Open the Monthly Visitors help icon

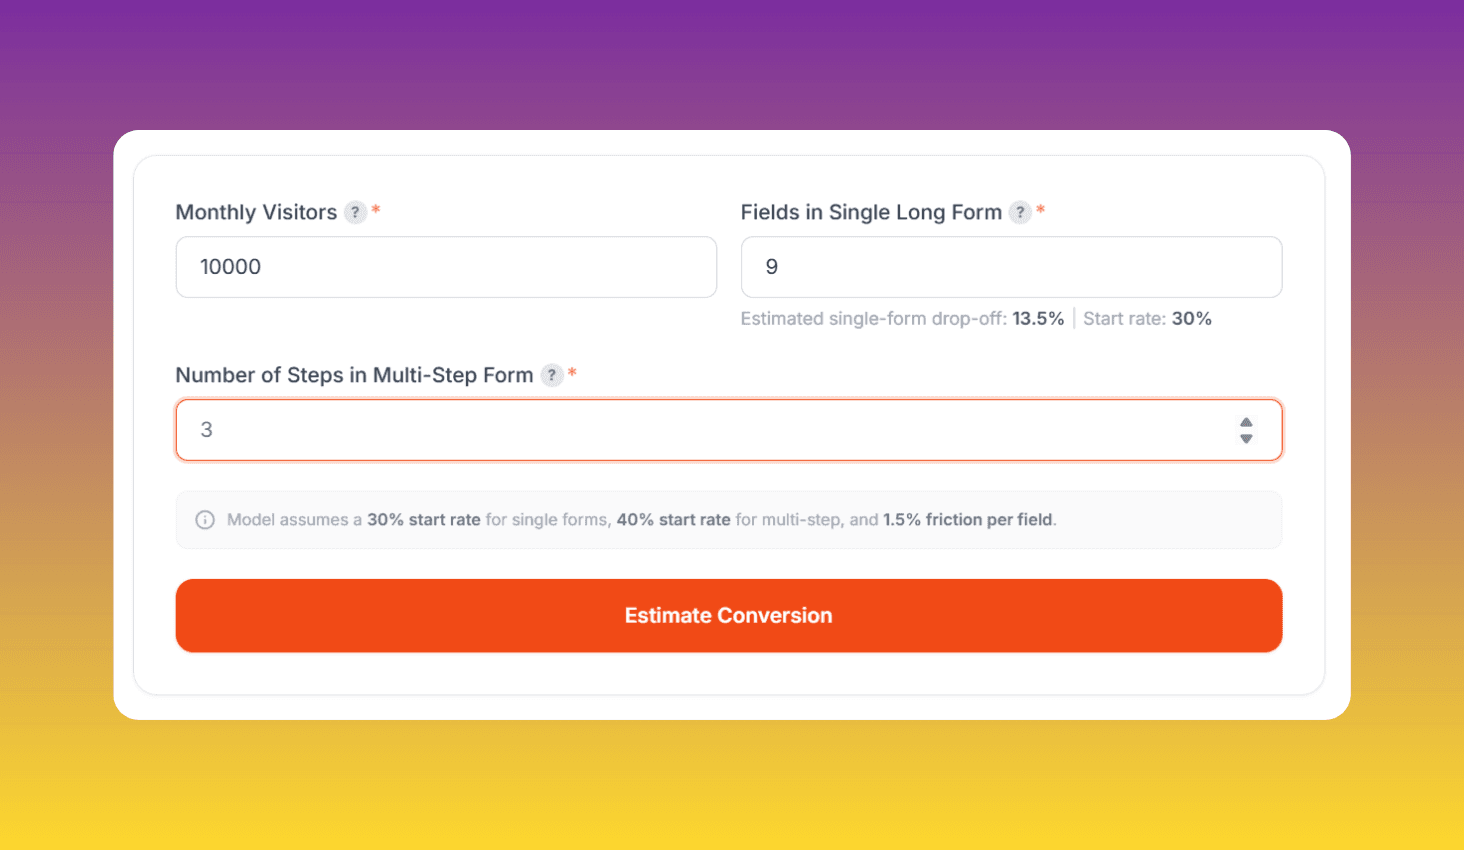tap(356, 212)
